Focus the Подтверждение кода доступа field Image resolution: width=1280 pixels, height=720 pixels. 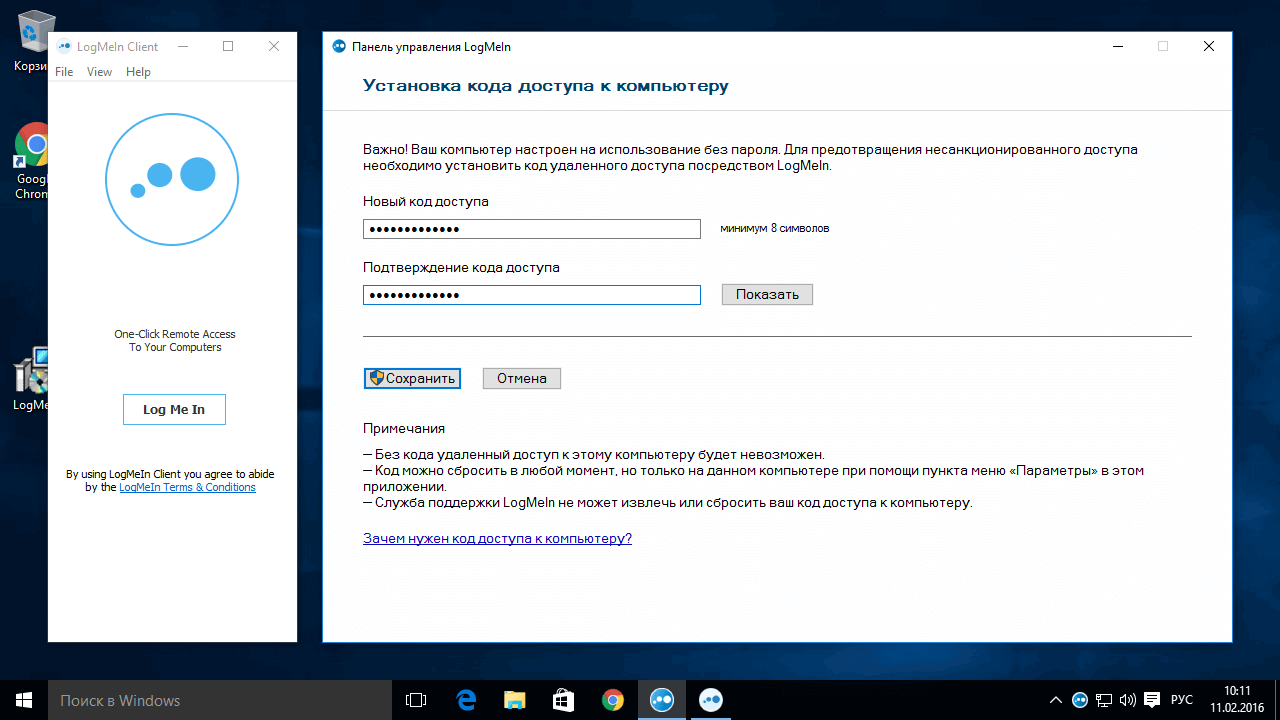pos(532,295)
